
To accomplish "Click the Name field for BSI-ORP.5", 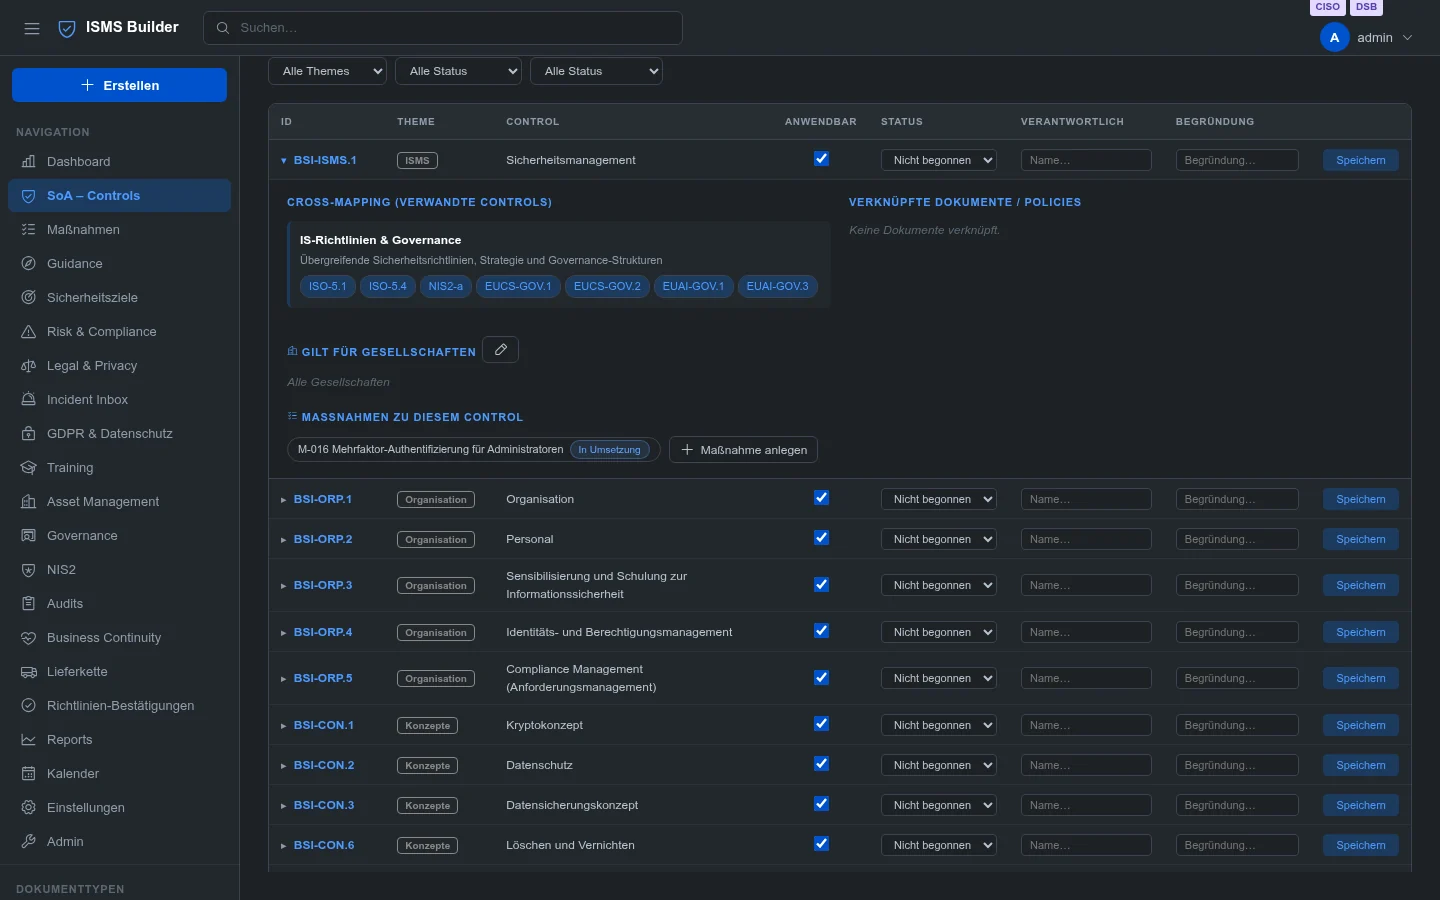I will pos(1086,678).
